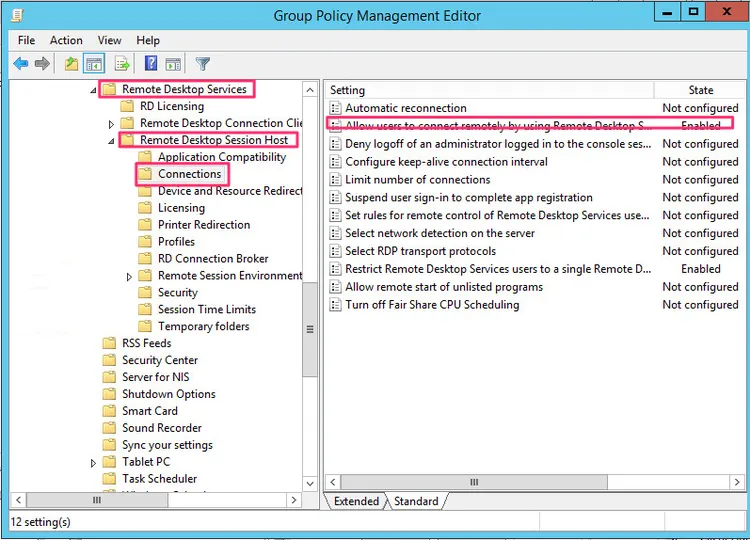750x540 pixels.
Task: Toggle the Show/Hide Action Pane icon
Action: point(173,64)
